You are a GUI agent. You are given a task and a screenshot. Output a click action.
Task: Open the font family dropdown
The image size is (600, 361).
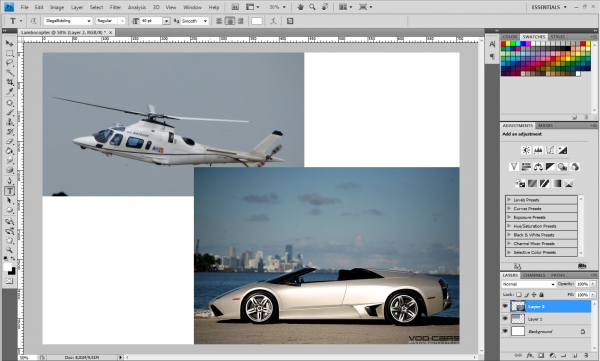coord(89,21)
